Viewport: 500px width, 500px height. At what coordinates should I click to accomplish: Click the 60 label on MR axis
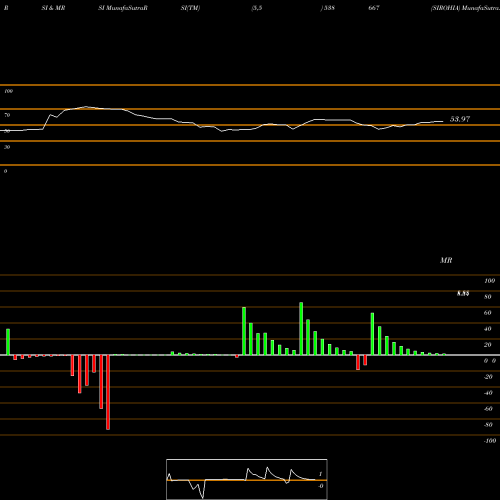pyautogui.click(x=488, y=313)
